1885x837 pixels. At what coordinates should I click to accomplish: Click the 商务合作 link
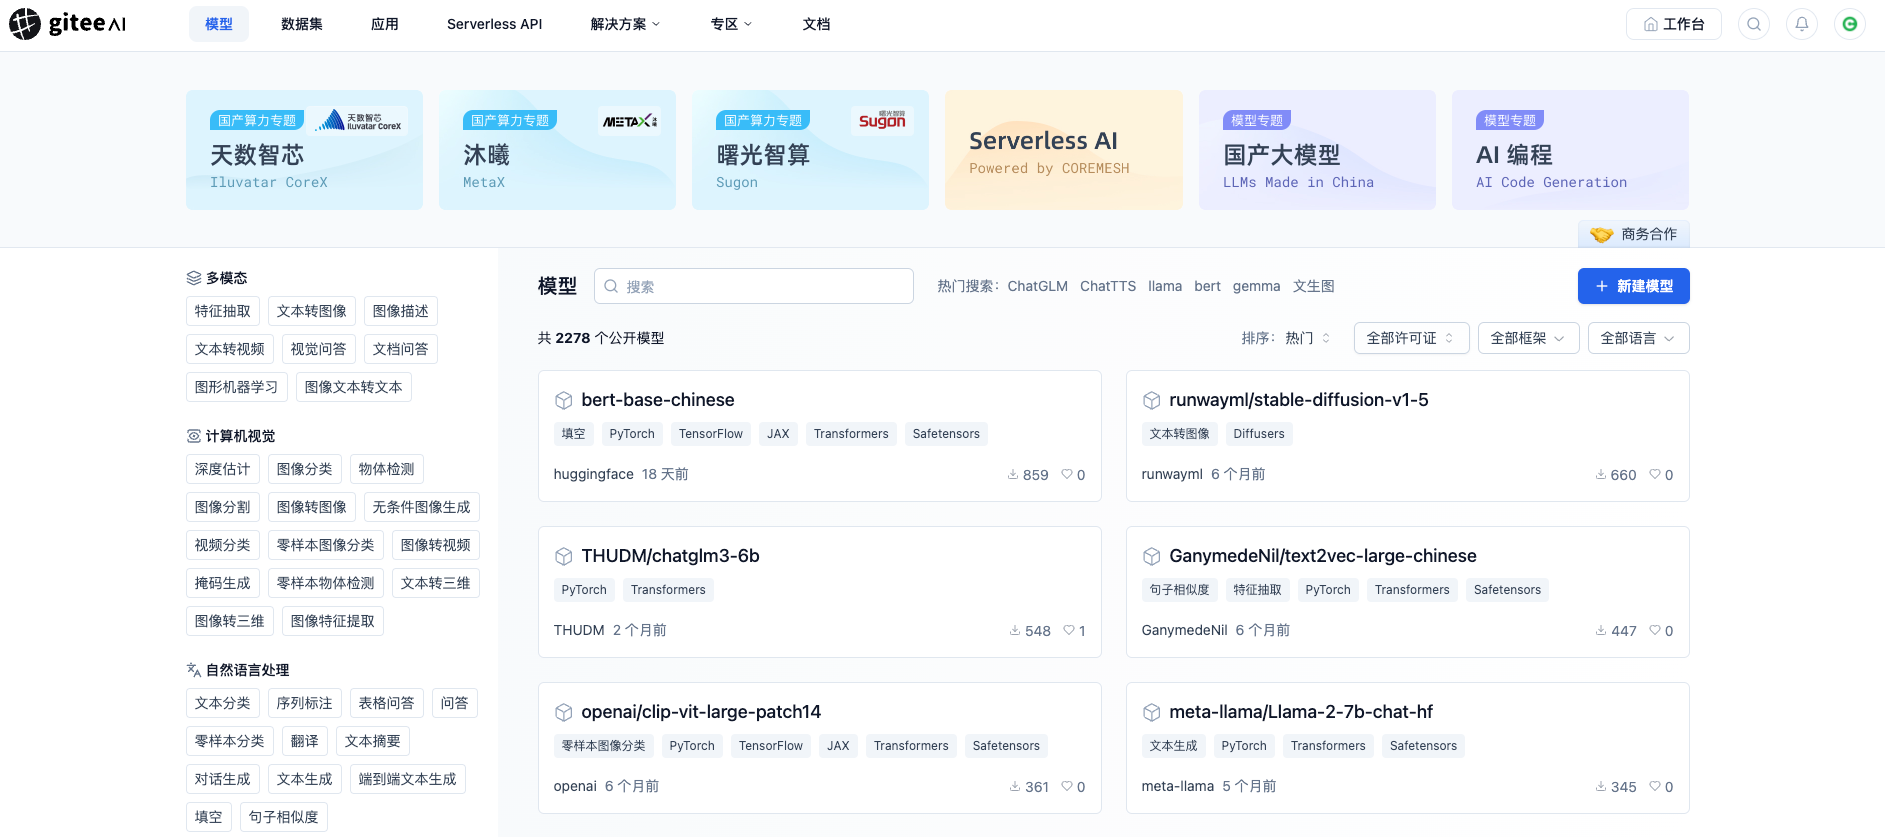[x=1634, y=234]
